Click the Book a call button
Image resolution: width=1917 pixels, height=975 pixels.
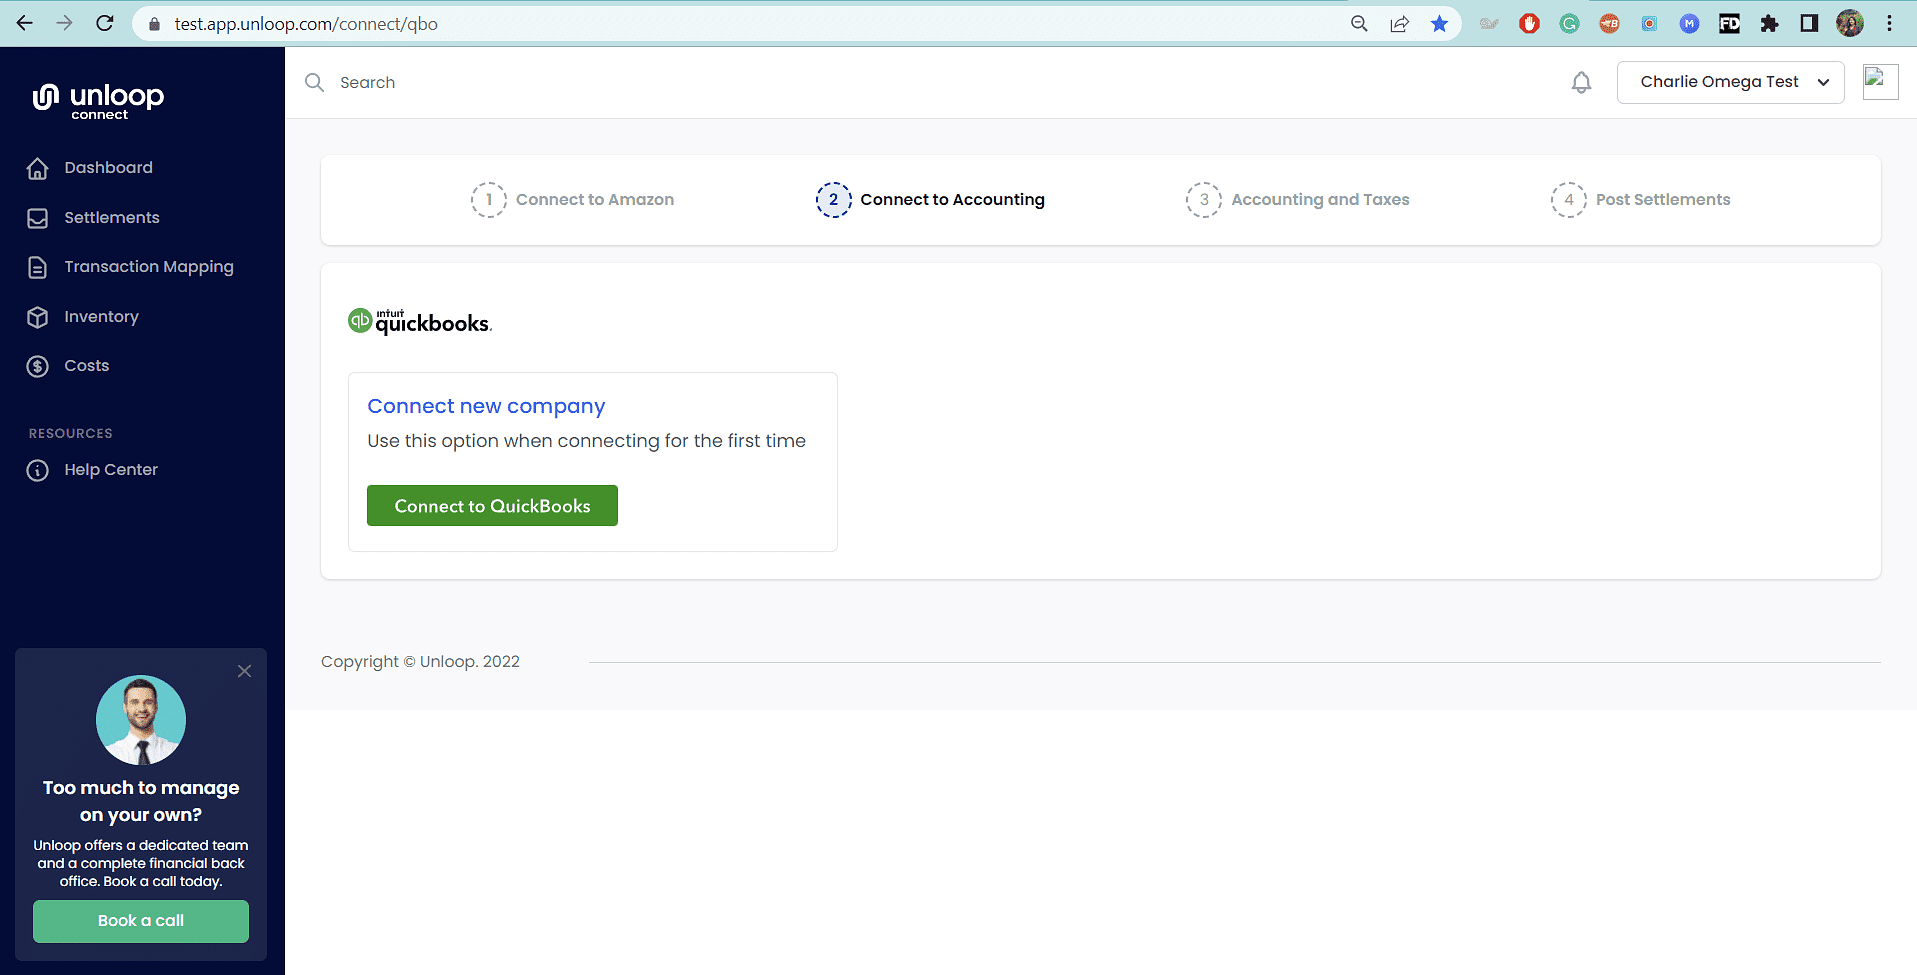coord(141,921)
